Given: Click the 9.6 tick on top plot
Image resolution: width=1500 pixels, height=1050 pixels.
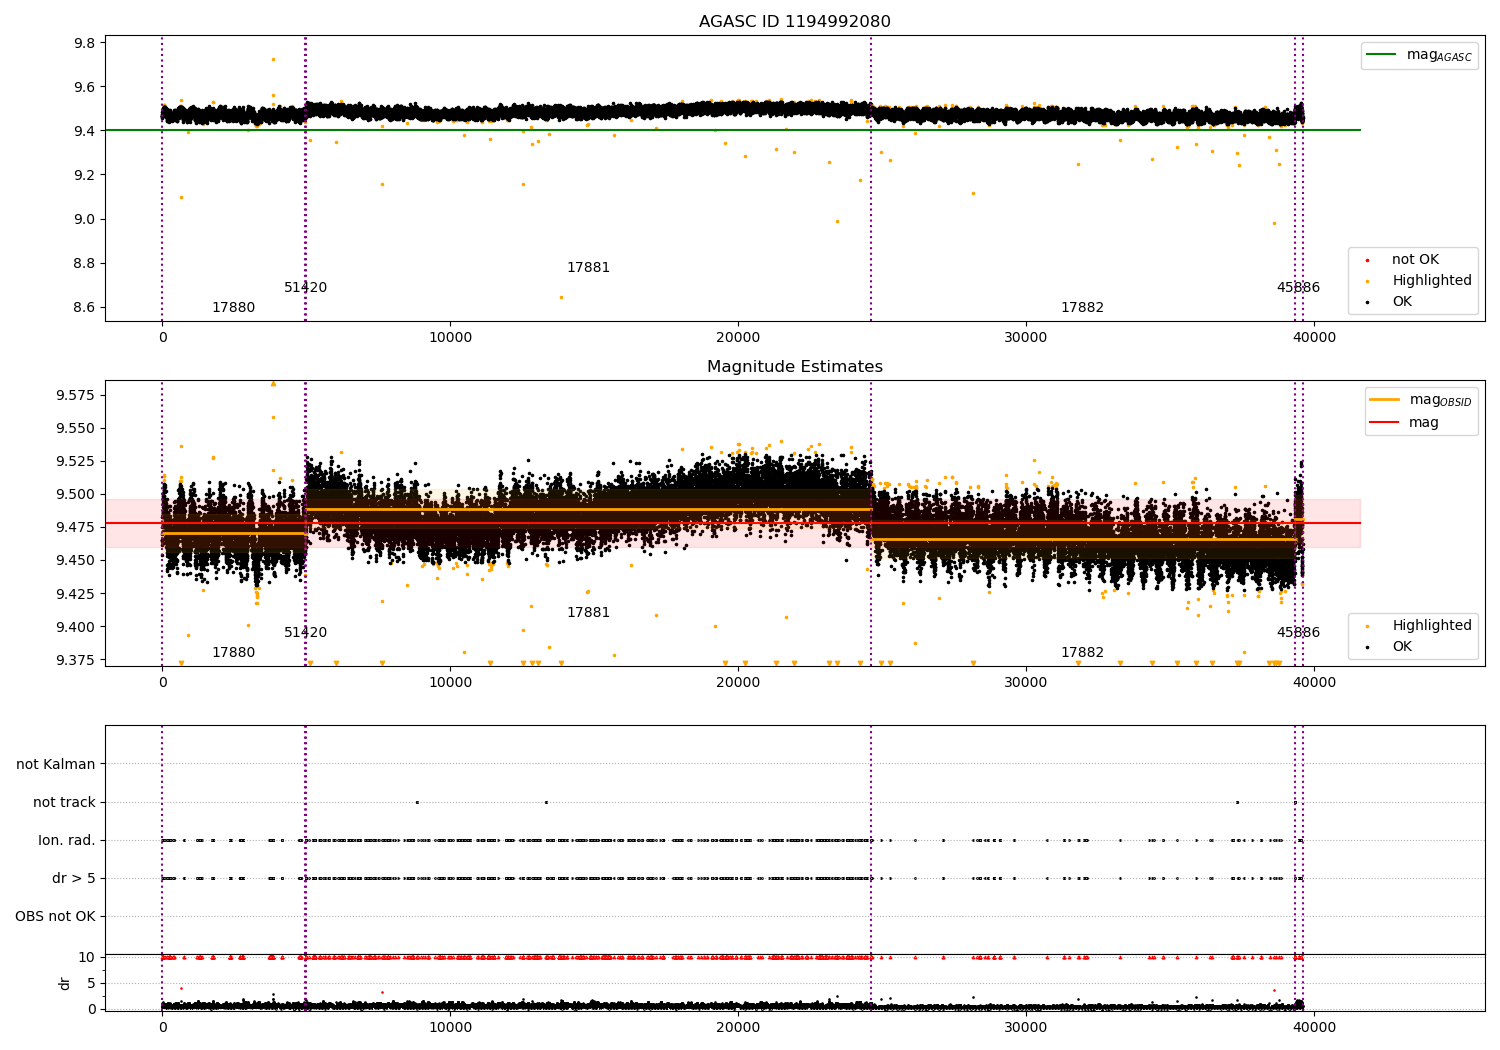Looking at the screenshot, I should point(85,87).
